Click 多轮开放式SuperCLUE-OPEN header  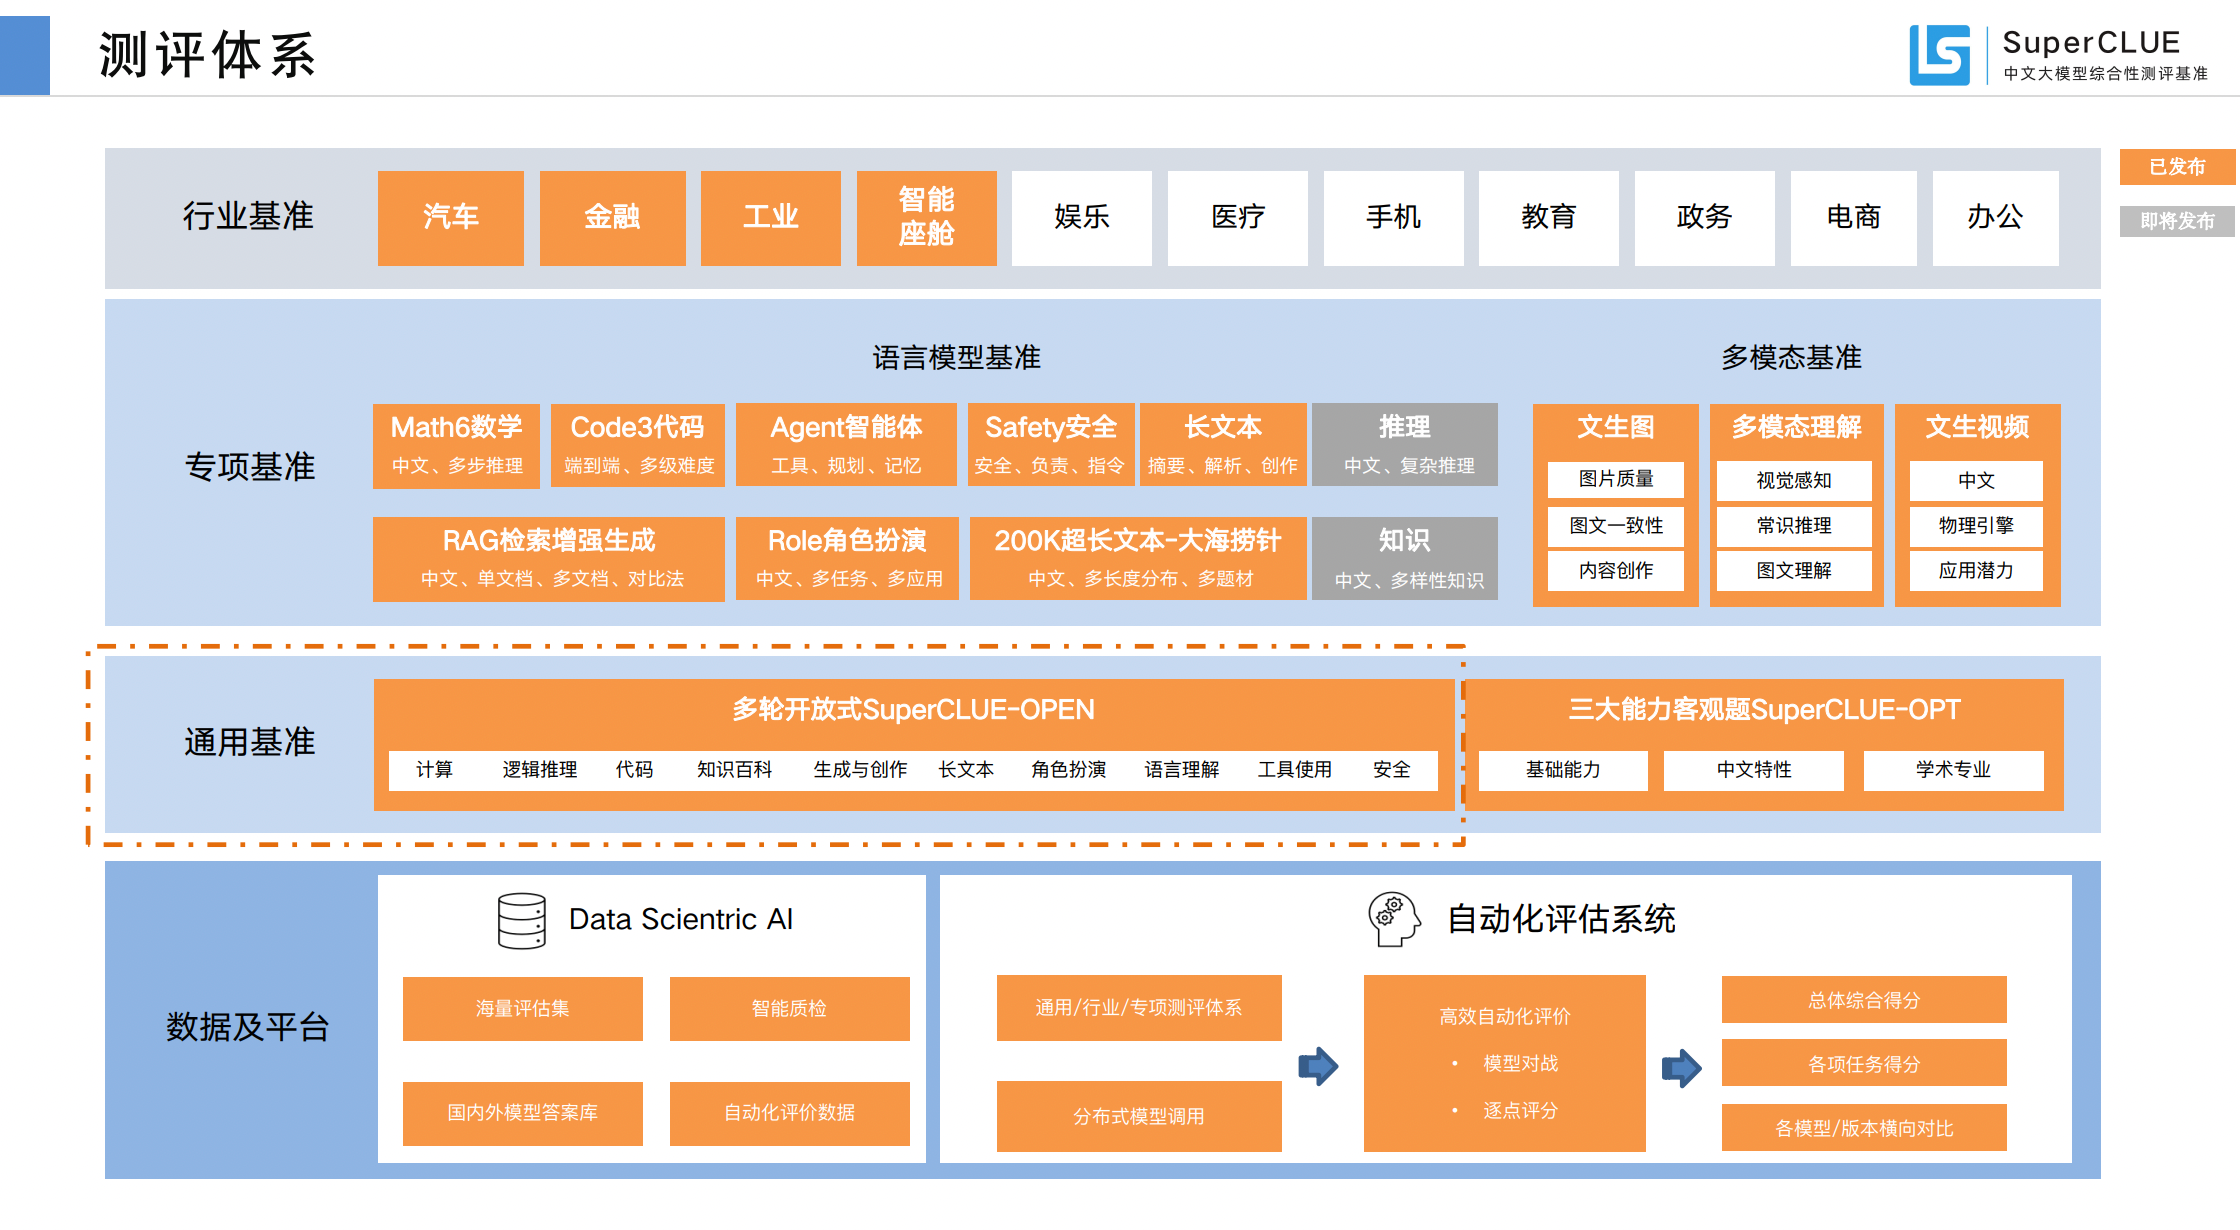tap(913, 710)
